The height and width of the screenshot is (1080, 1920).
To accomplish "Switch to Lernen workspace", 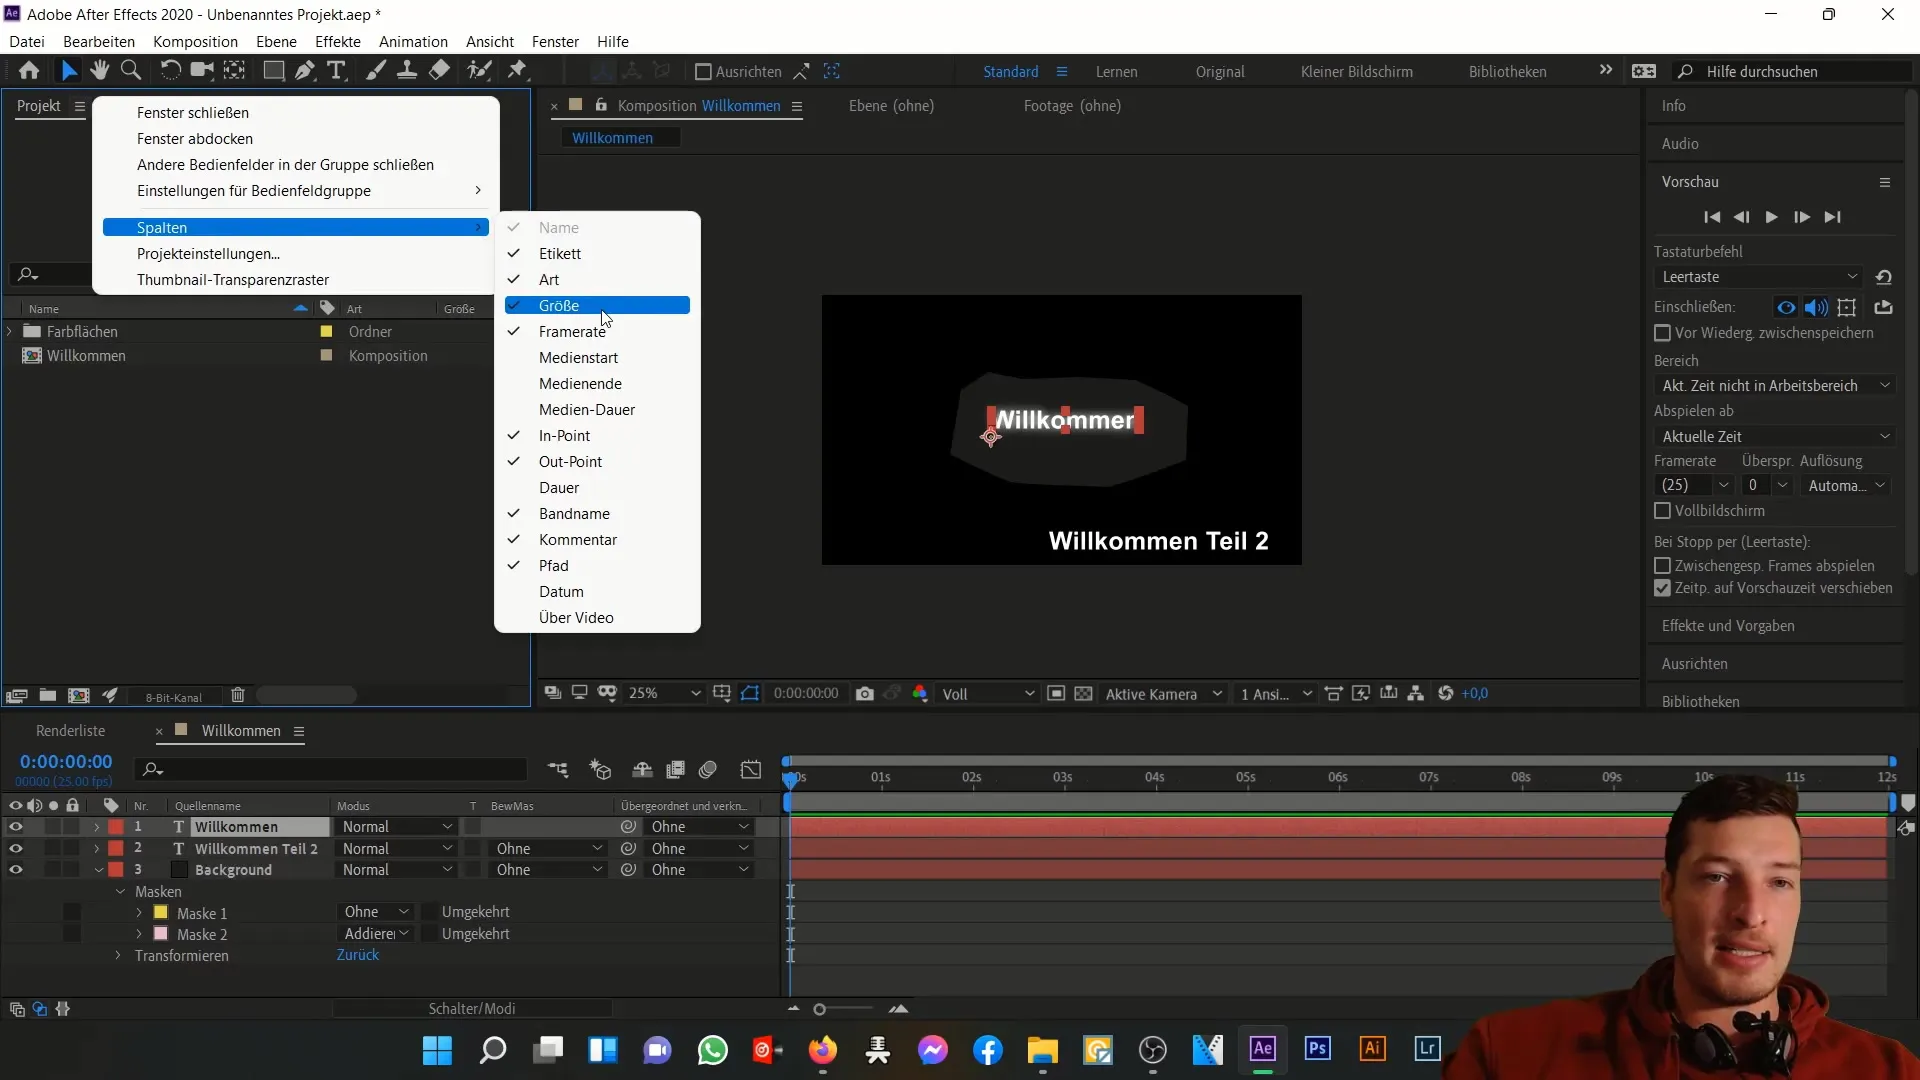I will (1116, 72).
